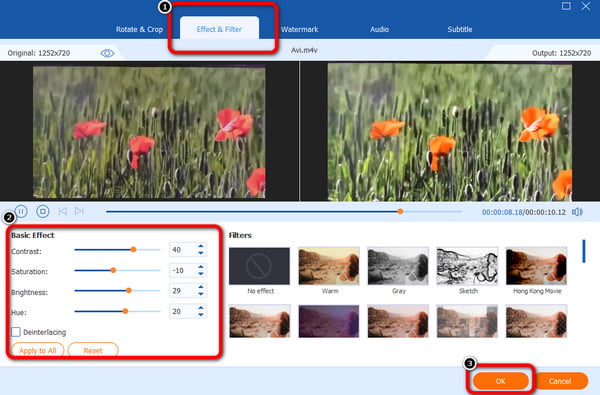Increase Saturation value with up arrow
This screenshot has width=600, height=395.
click(x=201, y=266)
